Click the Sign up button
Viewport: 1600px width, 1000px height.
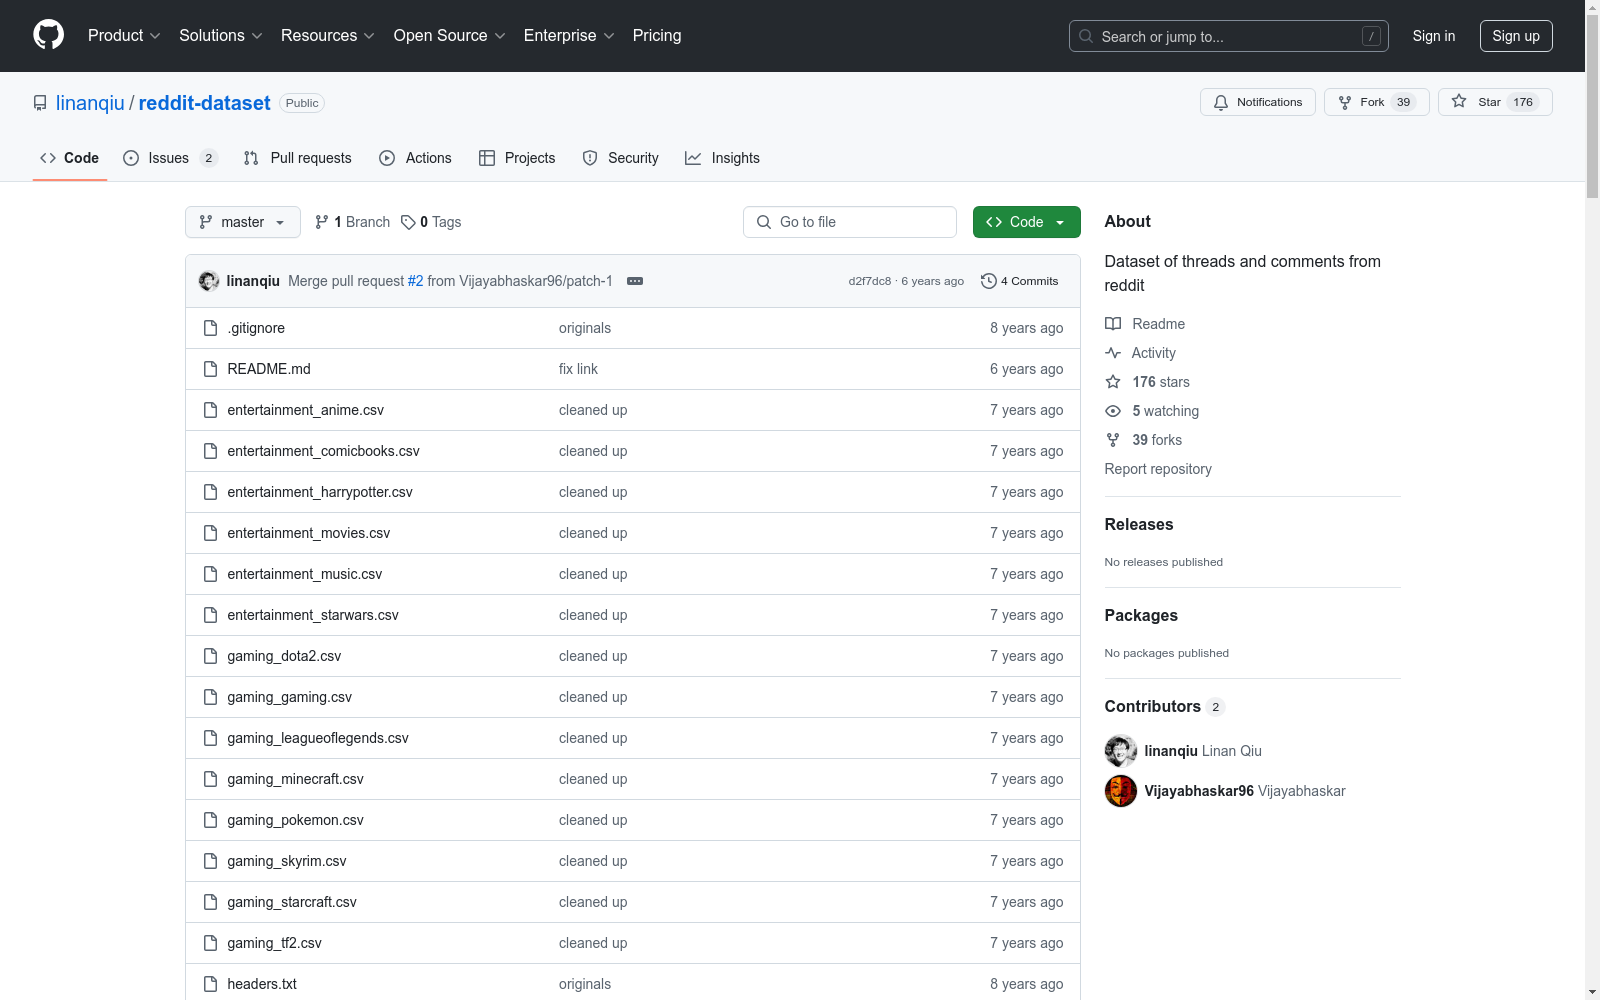1516,36
